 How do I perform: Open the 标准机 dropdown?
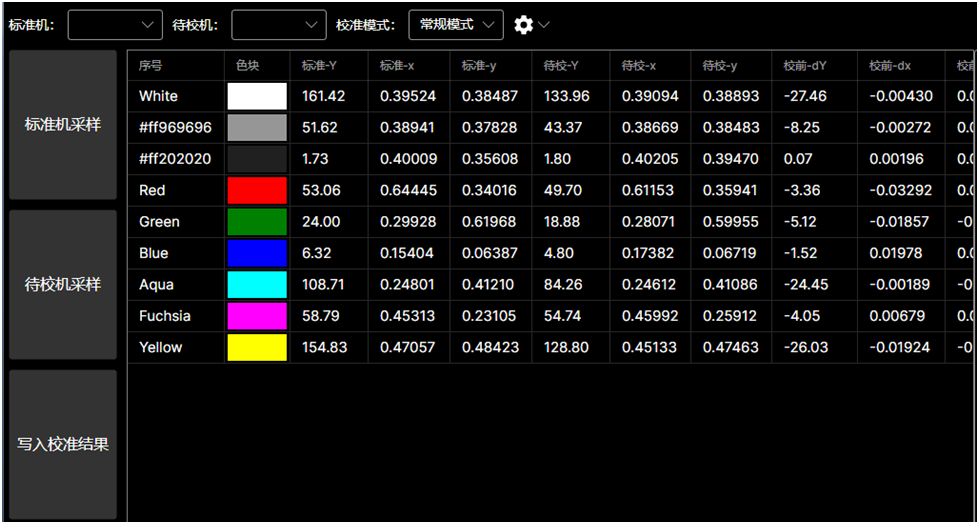[115, 25]
